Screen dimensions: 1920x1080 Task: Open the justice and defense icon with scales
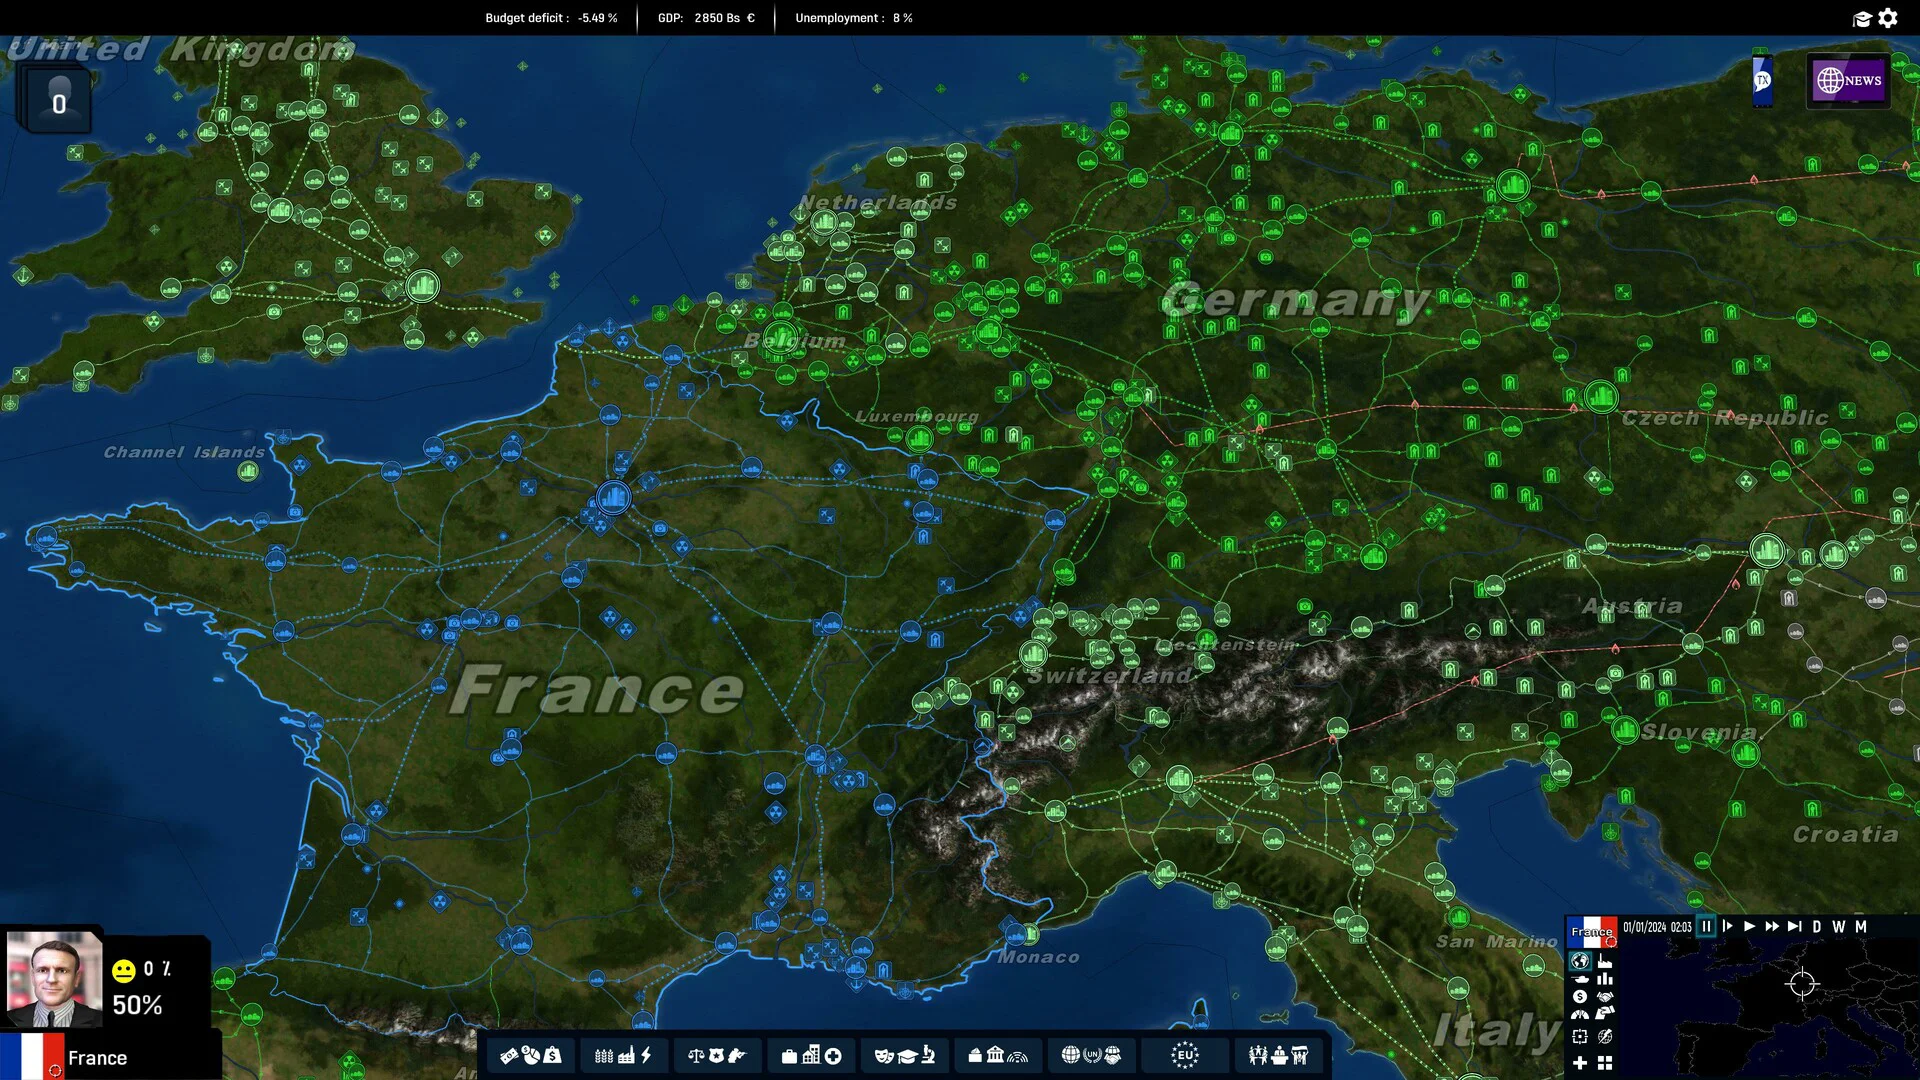tap(717, 1055)
